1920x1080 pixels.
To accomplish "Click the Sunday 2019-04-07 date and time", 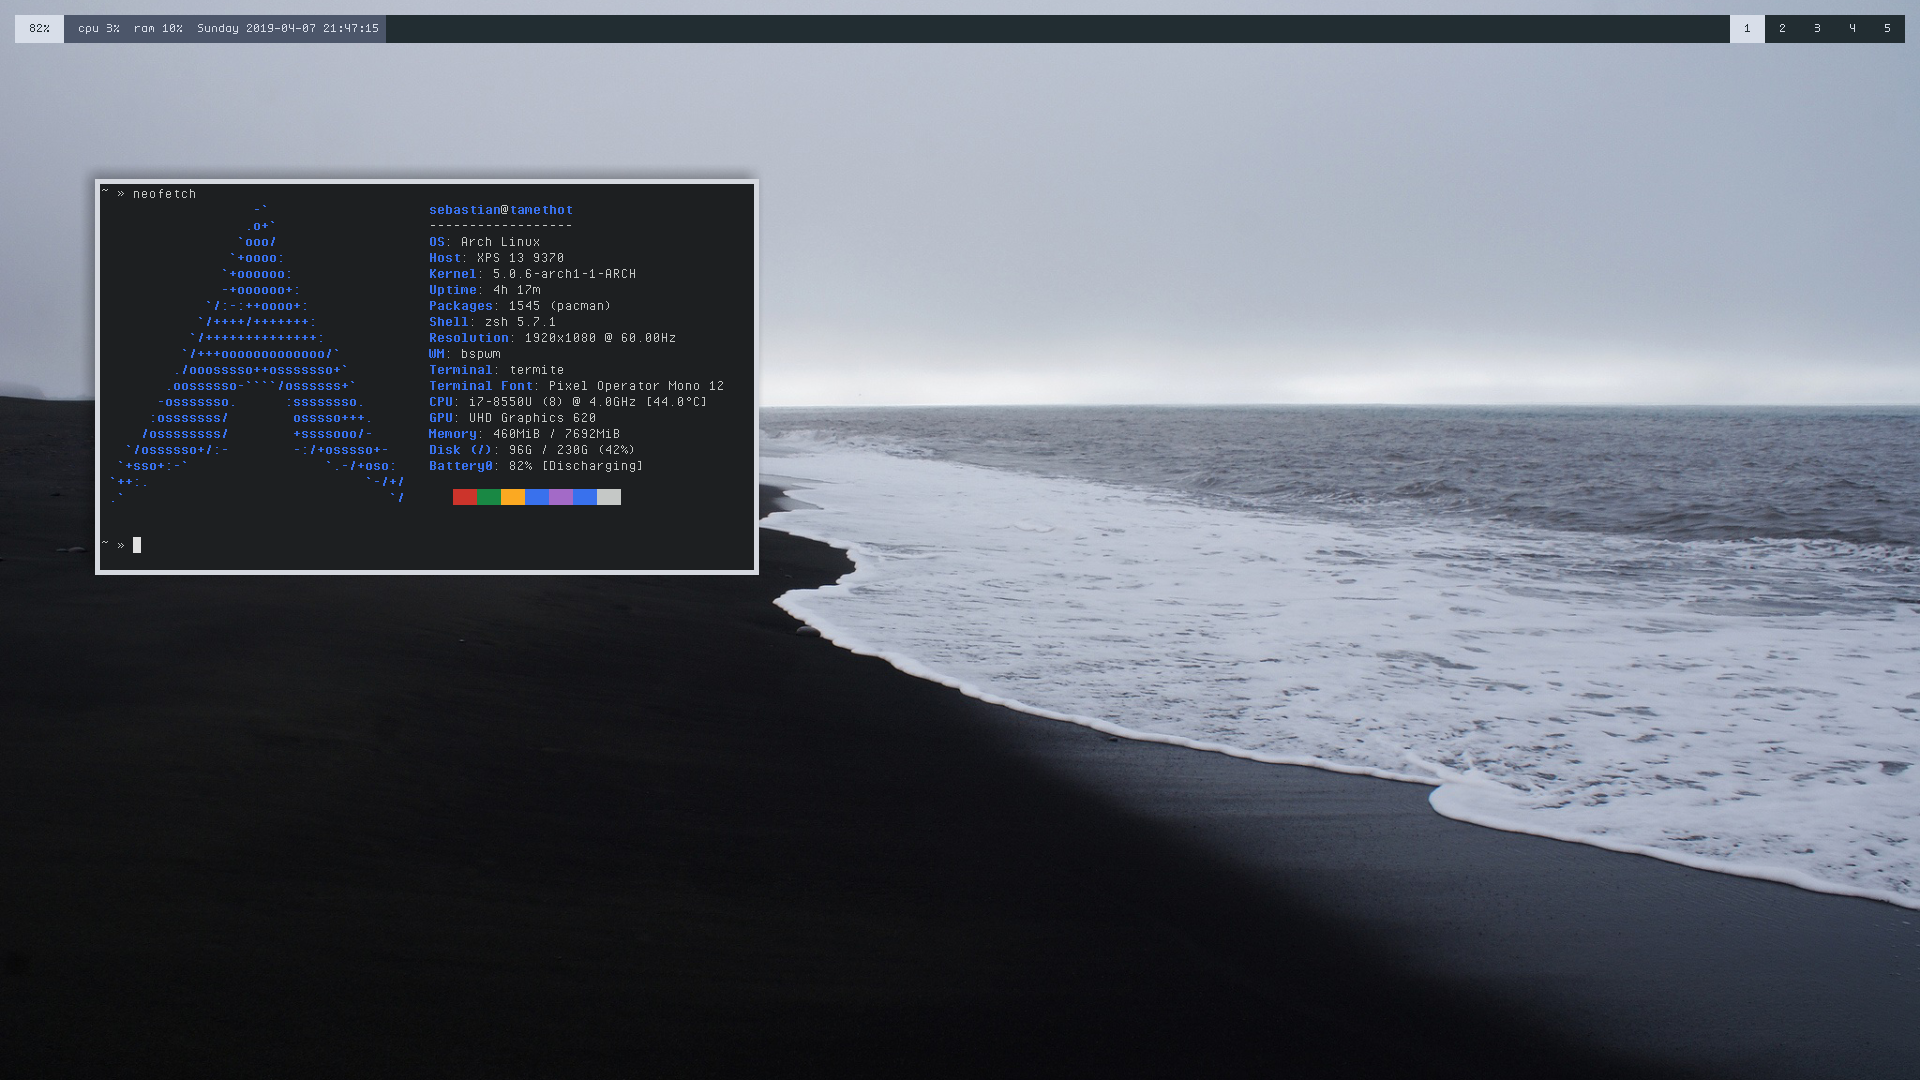I will [x=288, y=29].
